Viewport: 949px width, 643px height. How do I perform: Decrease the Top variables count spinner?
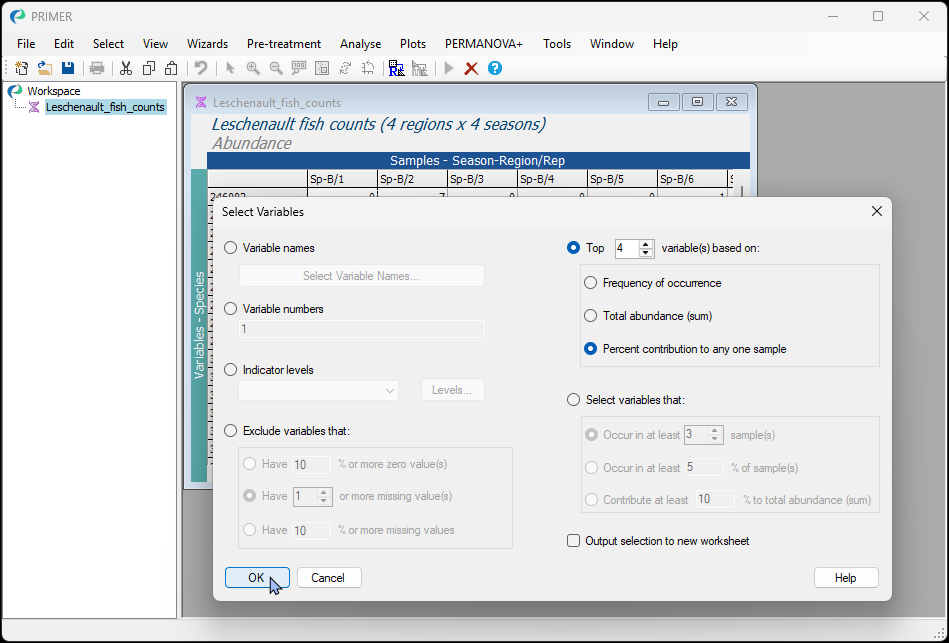(646, 252)
